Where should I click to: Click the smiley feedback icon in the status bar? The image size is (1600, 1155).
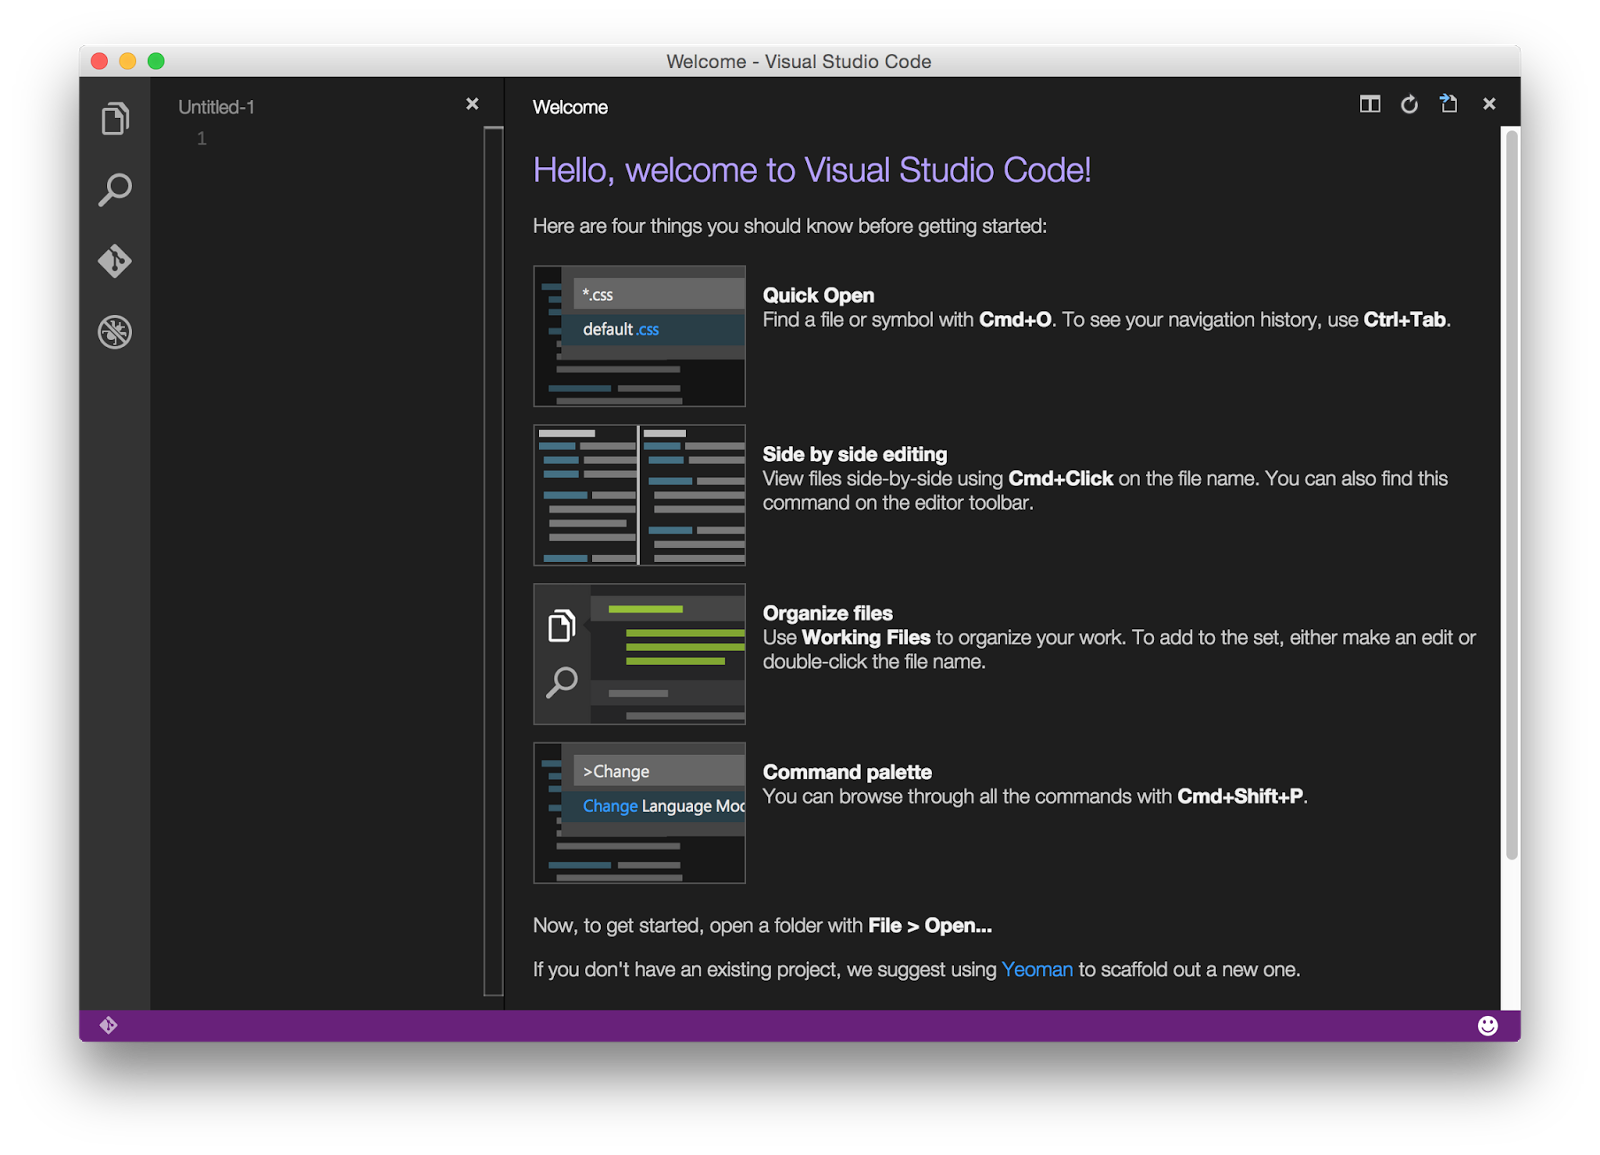point(1488,1025)
